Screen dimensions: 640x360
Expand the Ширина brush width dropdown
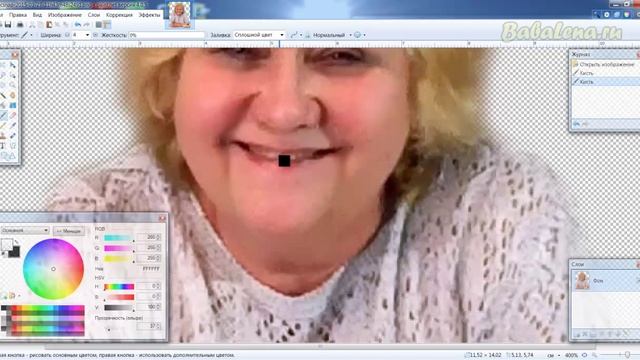coord(87,35)
